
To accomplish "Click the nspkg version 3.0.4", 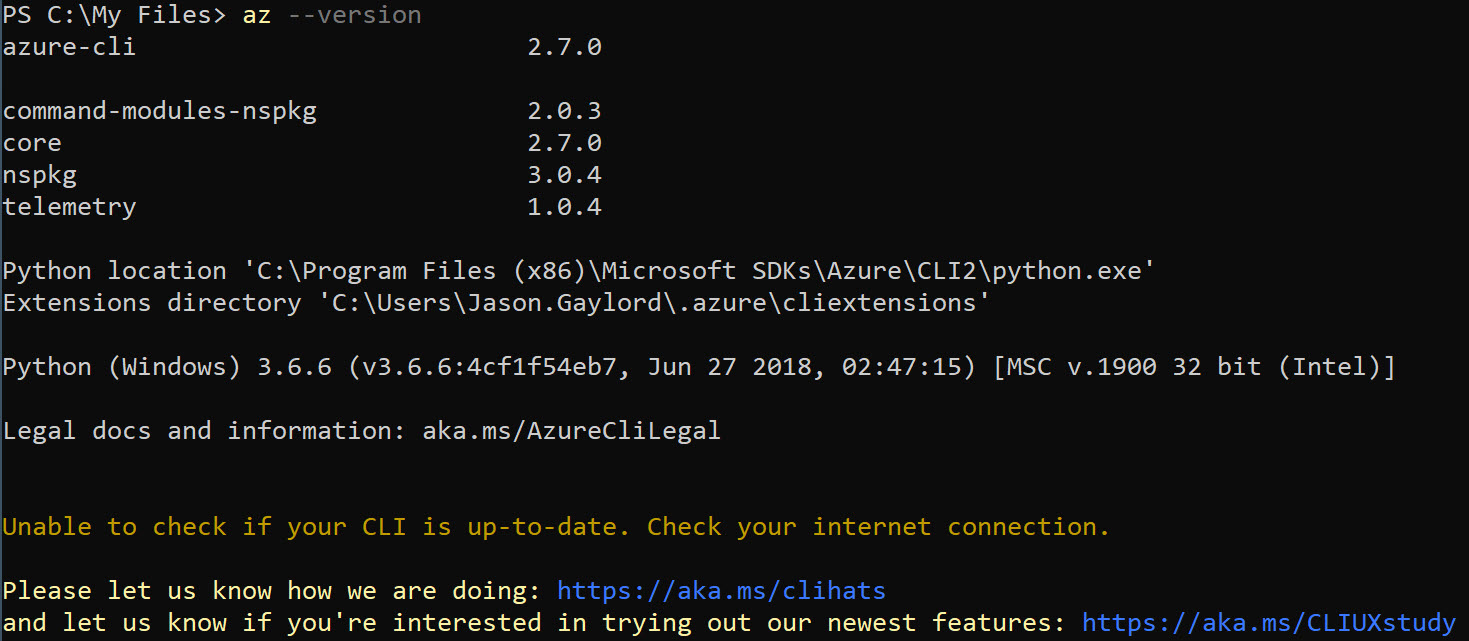I will click(564, 175).
